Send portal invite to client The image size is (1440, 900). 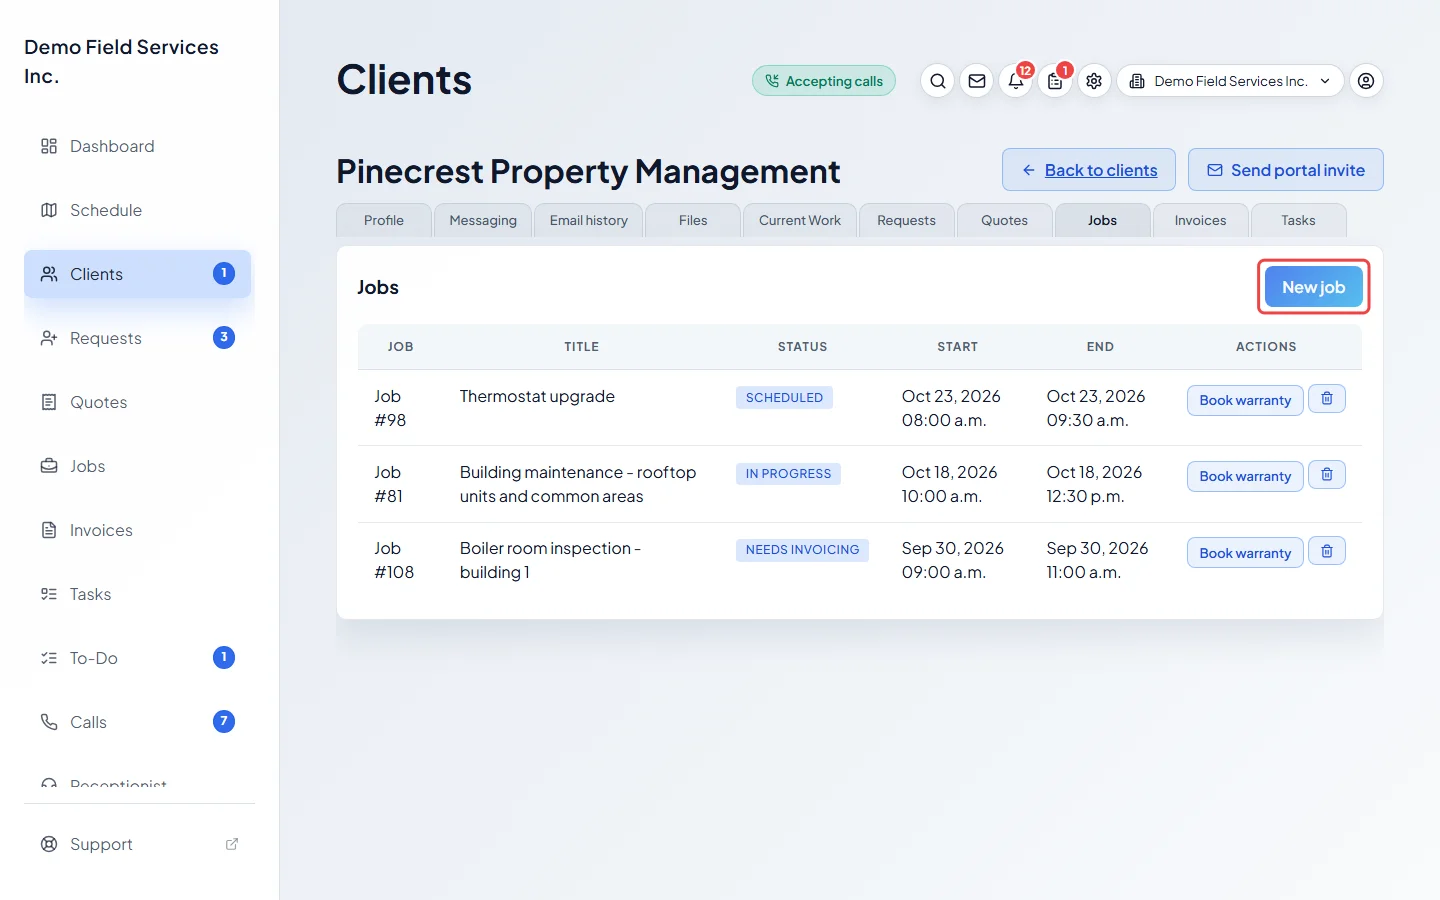tap(1286, 170)
